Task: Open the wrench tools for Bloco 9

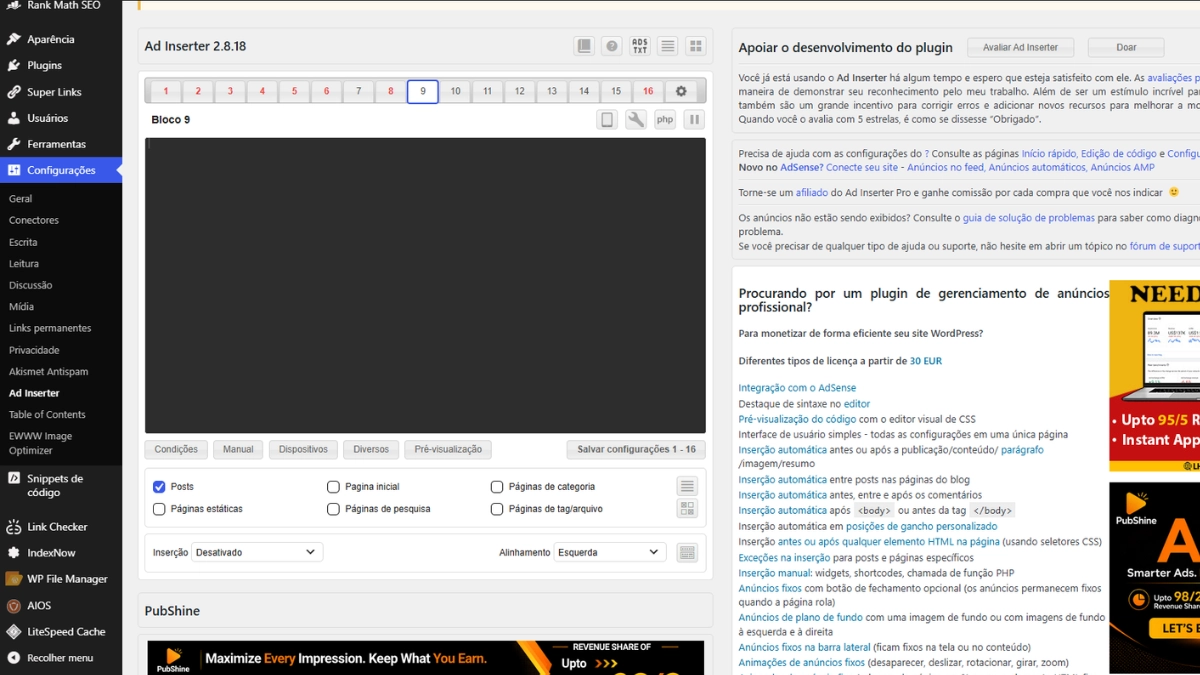Action: pyautogui.click(x=636, y=120)
